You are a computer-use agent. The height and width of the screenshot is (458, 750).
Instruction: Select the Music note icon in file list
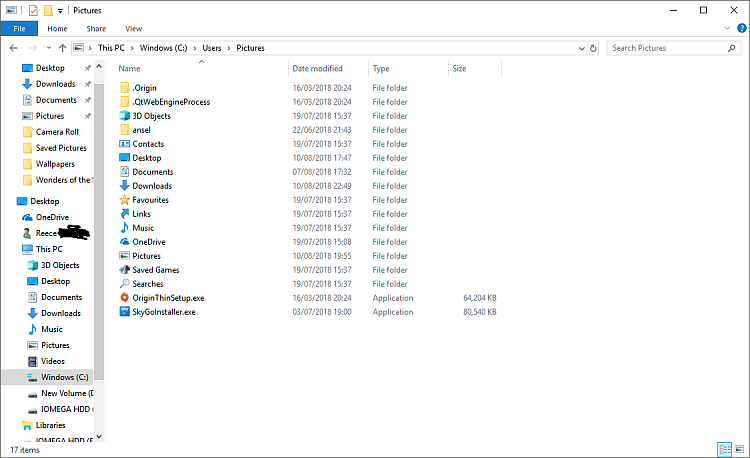(x=124, y=228)
